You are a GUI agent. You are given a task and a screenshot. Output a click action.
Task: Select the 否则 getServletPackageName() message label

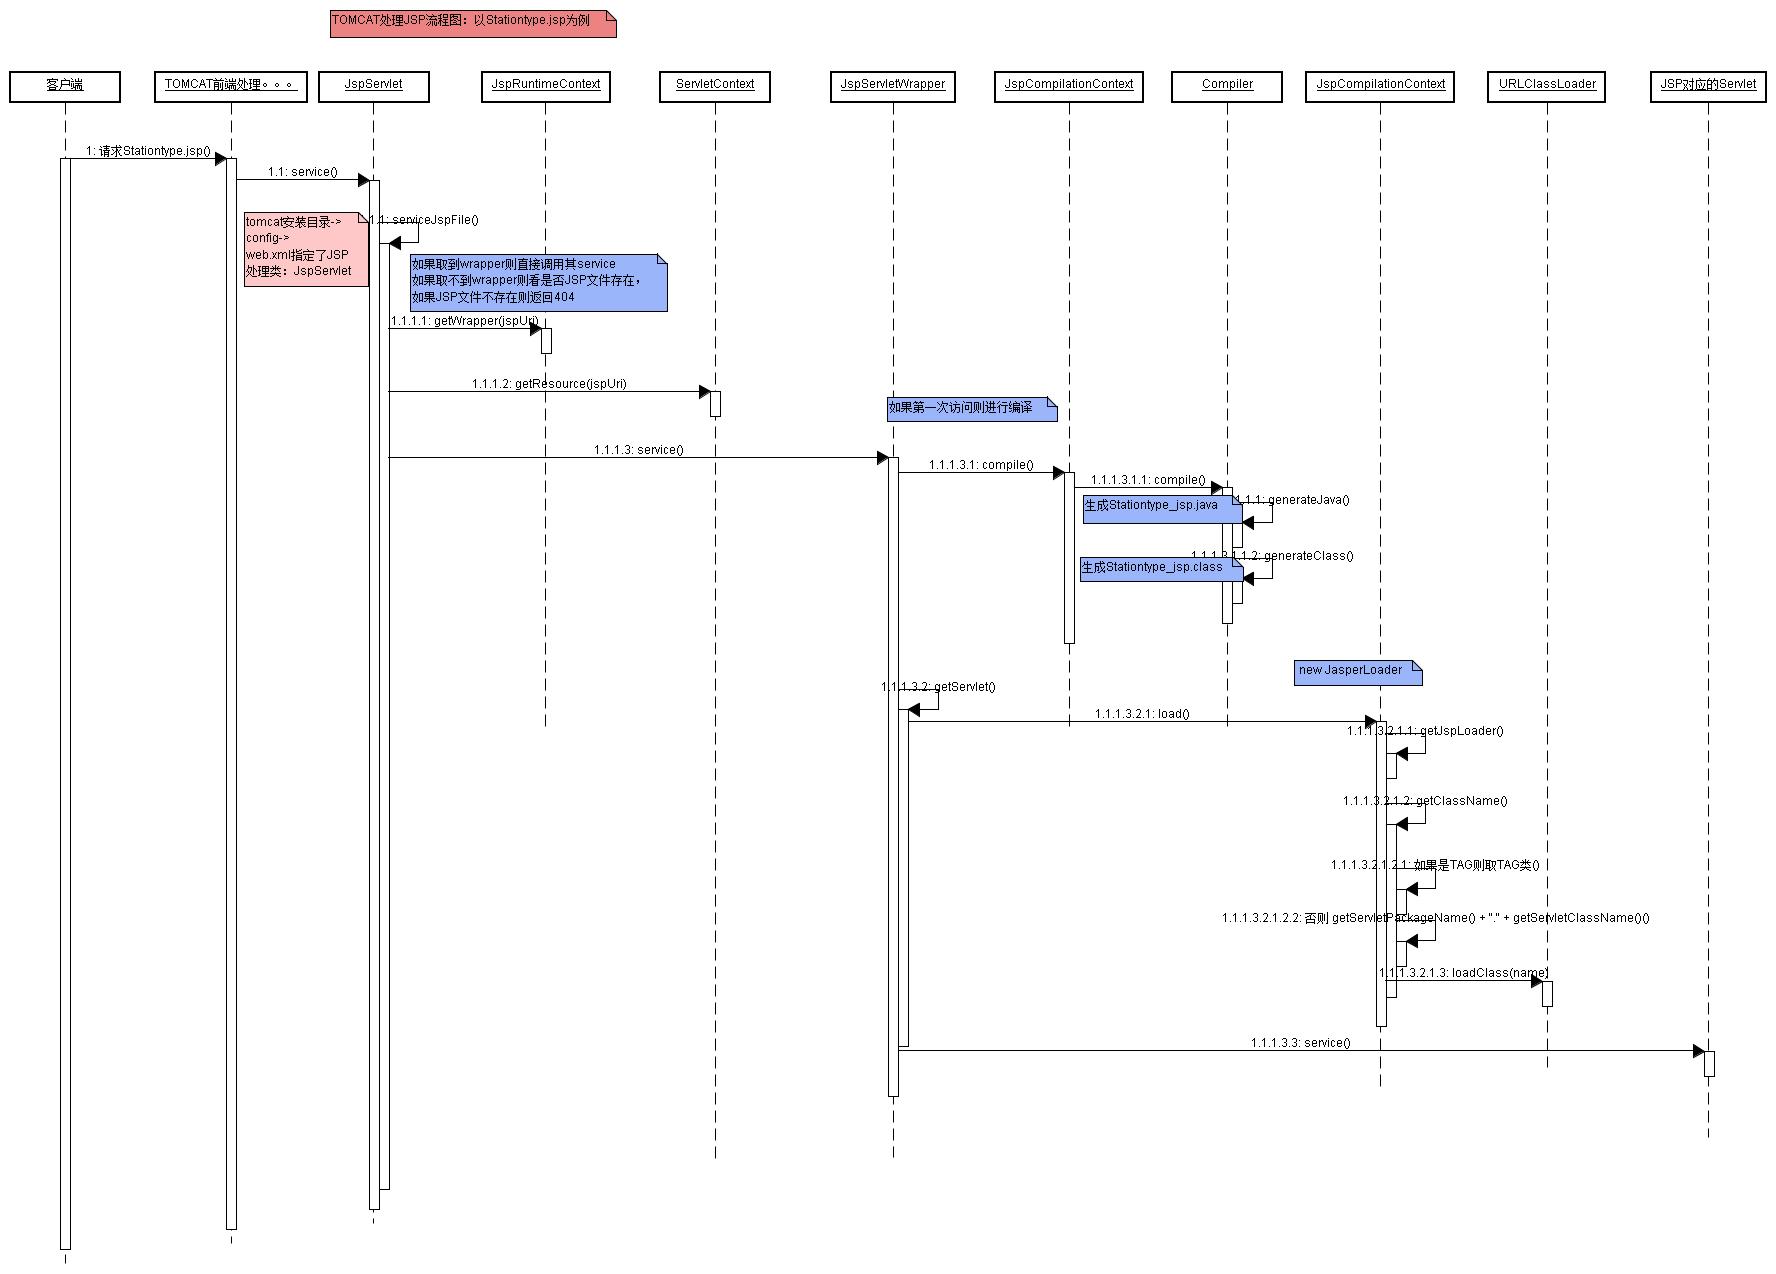[1435, 918]
